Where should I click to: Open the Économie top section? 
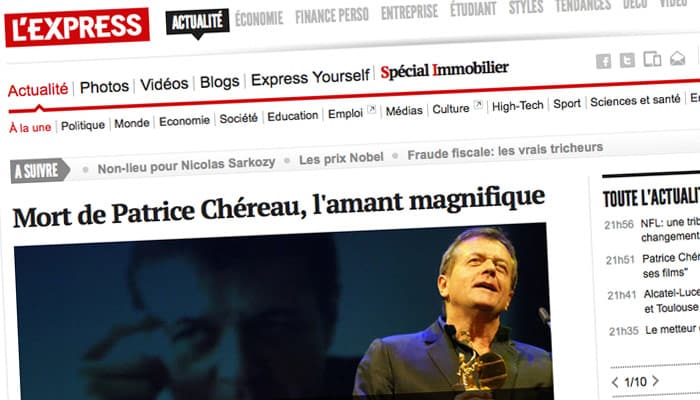[x=259, y=19]
